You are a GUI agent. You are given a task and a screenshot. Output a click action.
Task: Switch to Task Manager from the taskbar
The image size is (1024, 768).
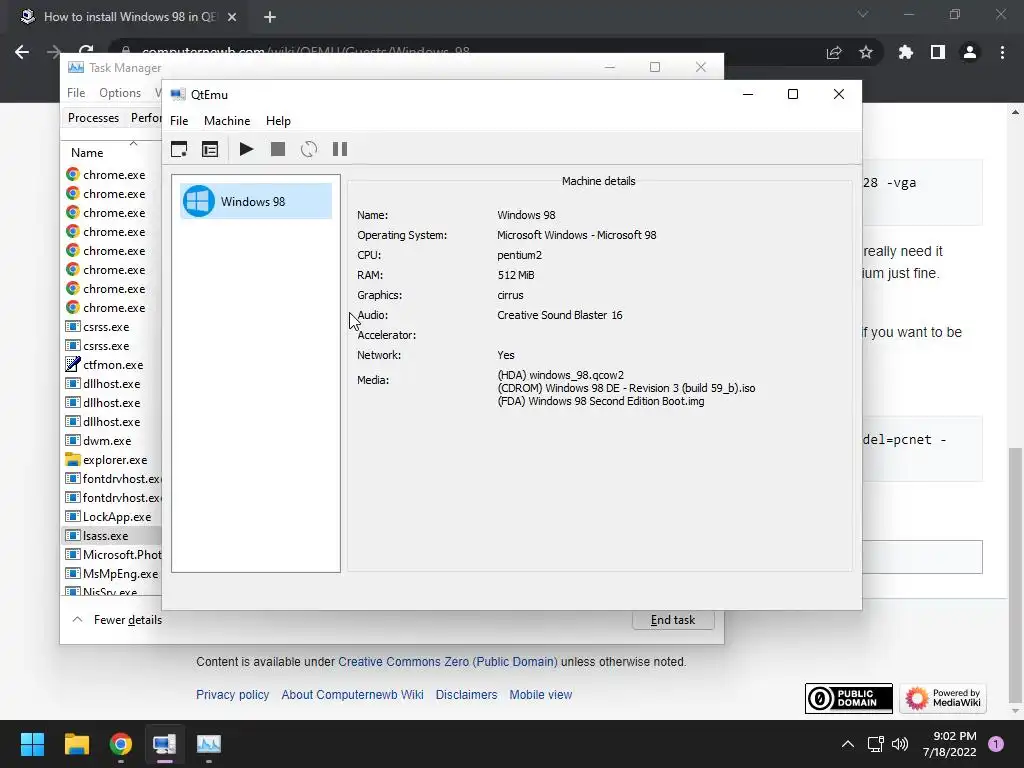tap(209, 744)
